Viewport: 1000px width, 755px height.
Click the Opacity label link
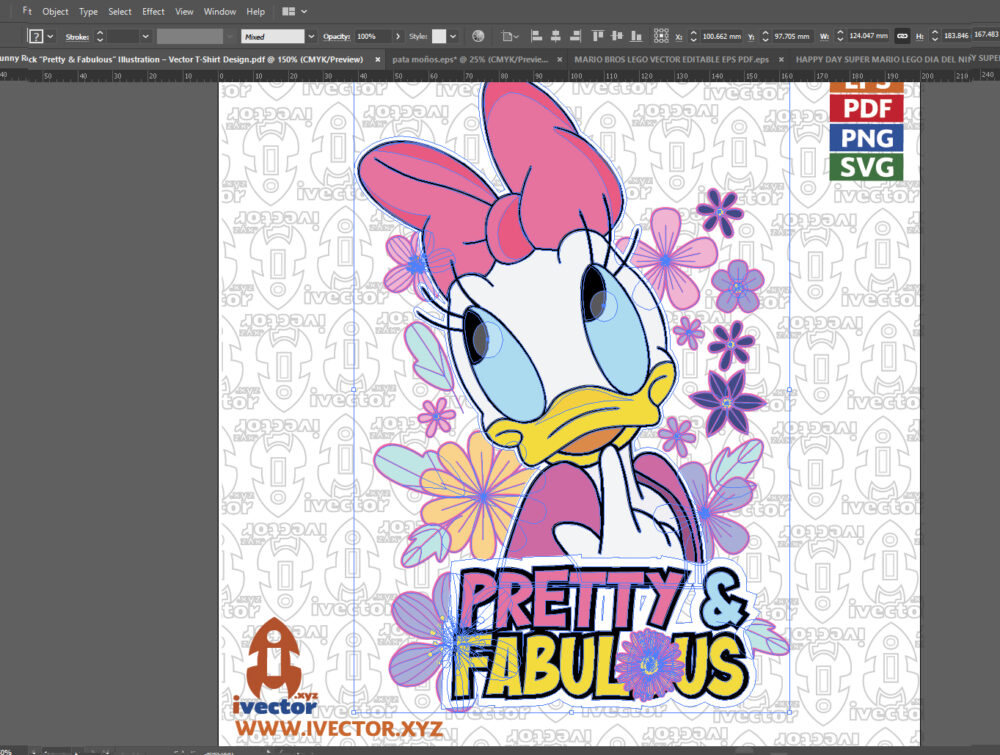tap(336, 36)
